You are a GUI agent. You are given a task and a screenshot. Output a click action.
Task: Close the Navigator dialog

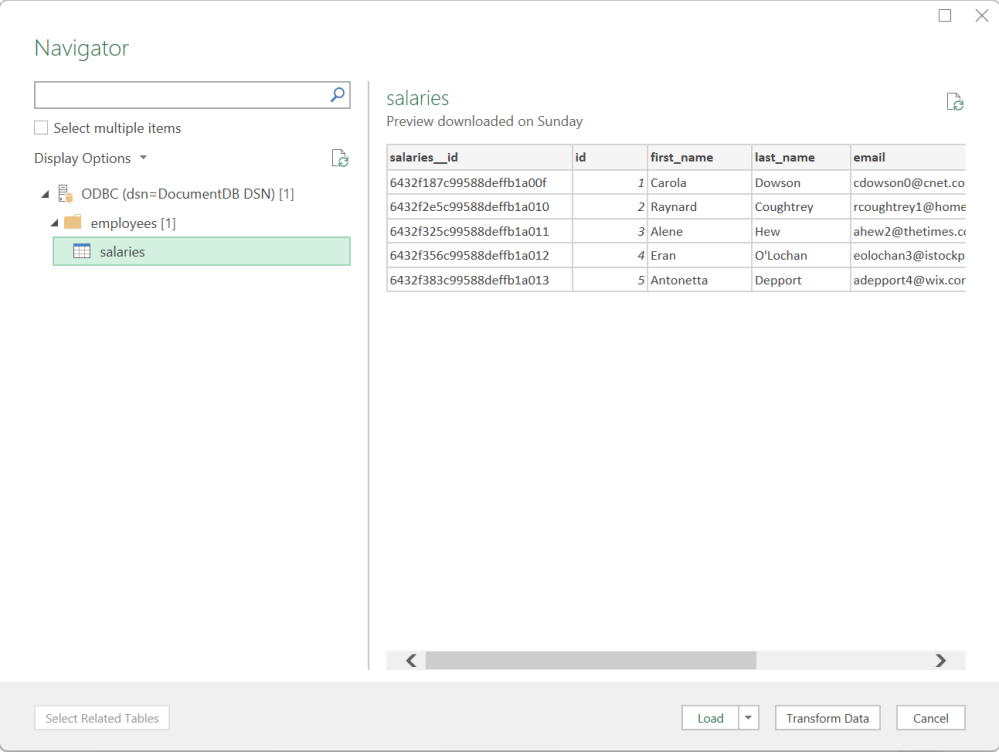coord(981,16)
